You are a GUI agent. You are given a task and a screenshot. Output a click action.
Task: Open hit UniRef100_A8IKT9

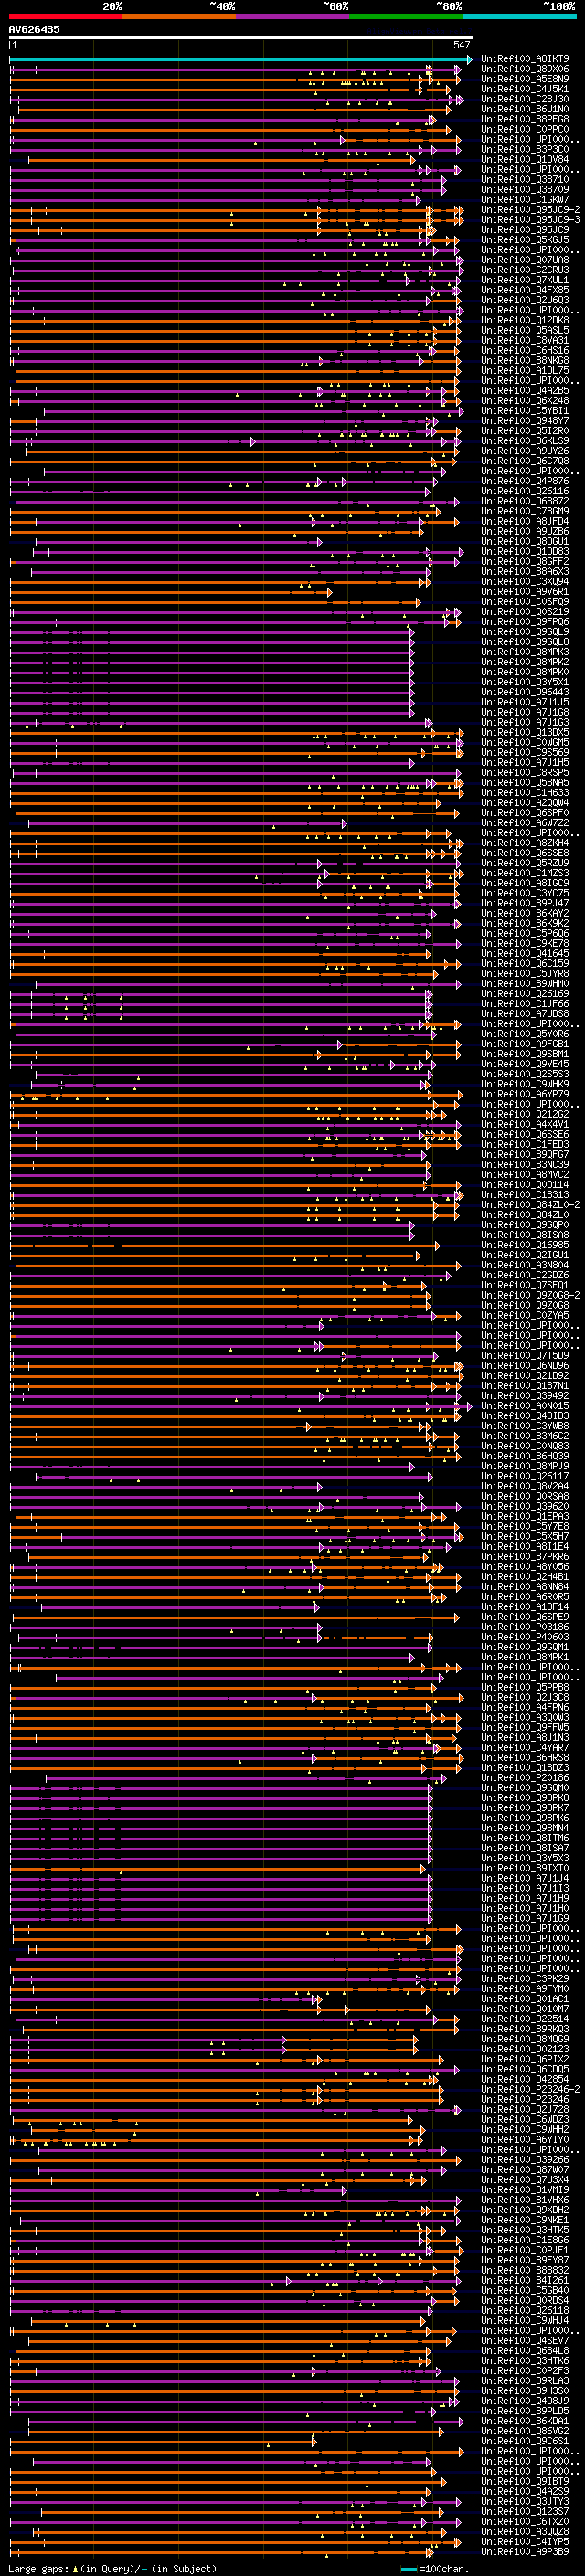(x=525, y=59)
